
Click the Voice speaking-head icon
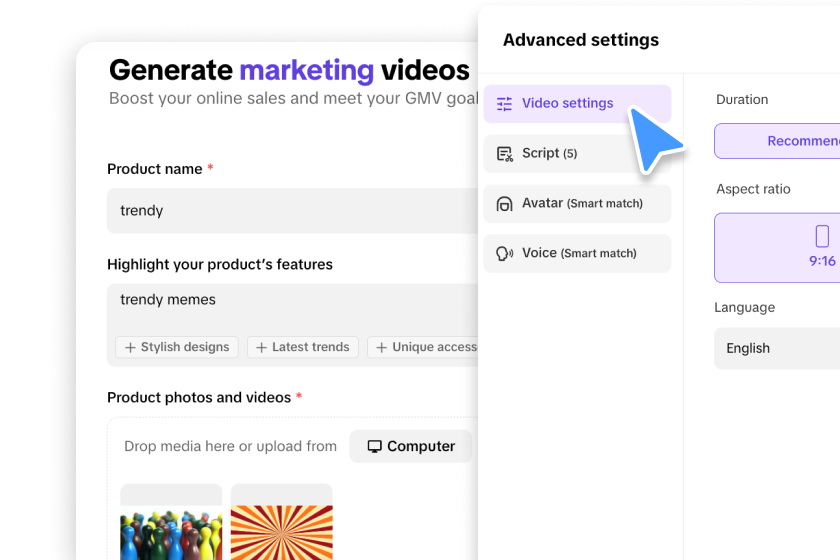(x=504, y=254)
